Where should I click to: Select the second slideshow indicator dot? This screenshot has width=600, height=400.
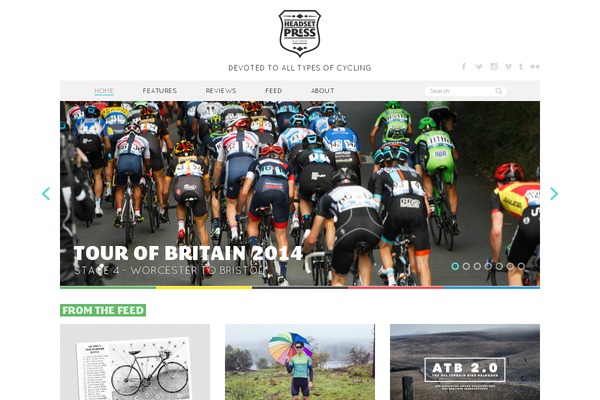[x=466, y=266]
